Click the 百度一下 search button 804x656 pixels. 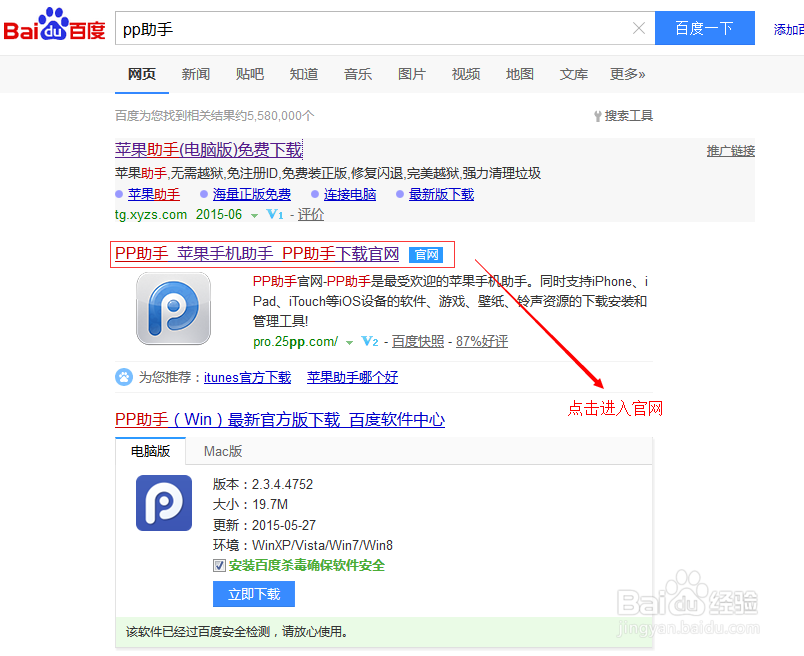tap(705, 28)
